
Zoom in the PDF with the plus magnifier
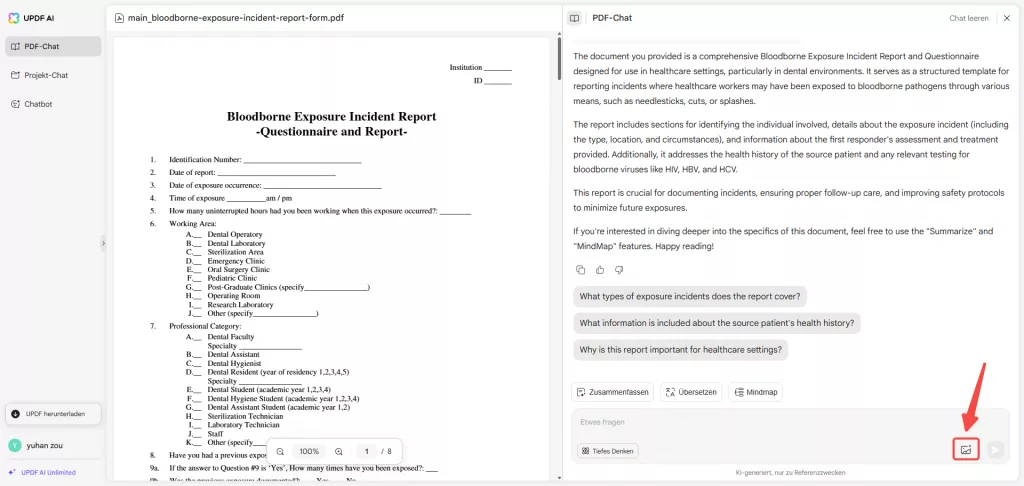(x=338, y=451)
